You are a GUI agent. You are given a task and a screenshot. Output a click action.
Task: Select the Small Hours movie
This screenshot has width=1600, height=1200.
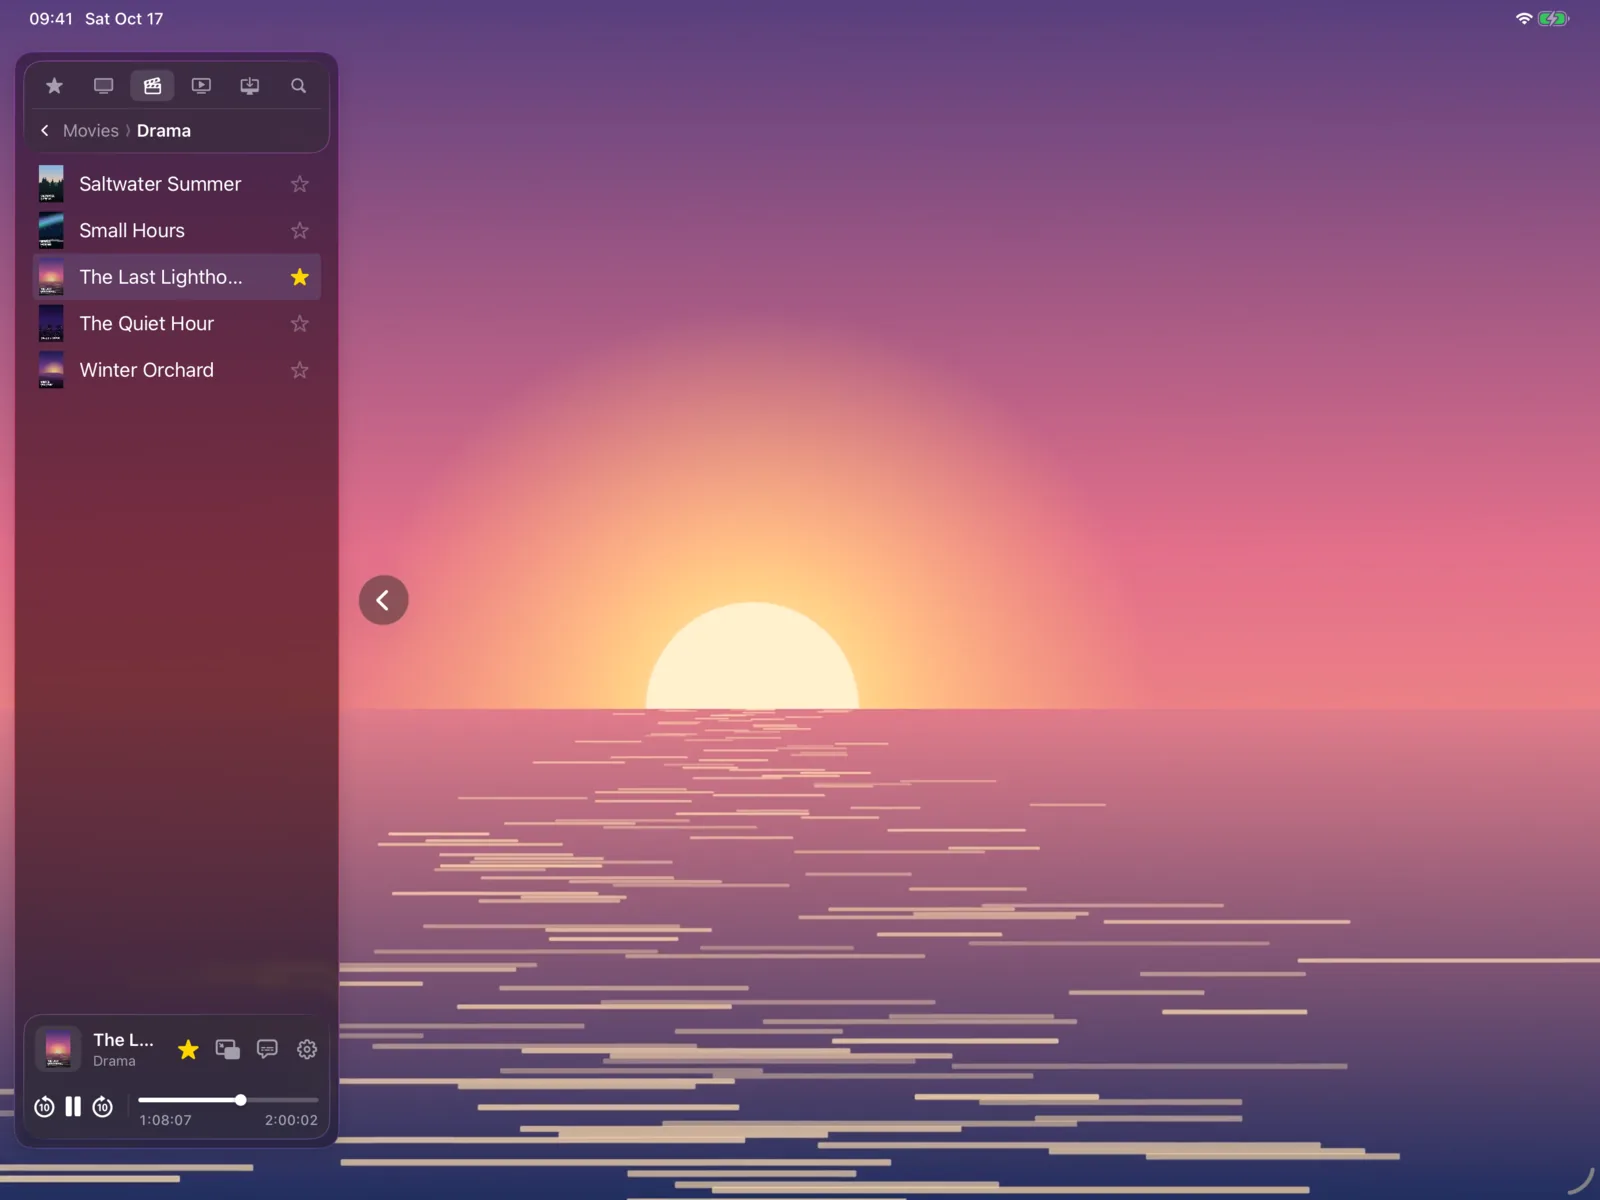[177, 231]
